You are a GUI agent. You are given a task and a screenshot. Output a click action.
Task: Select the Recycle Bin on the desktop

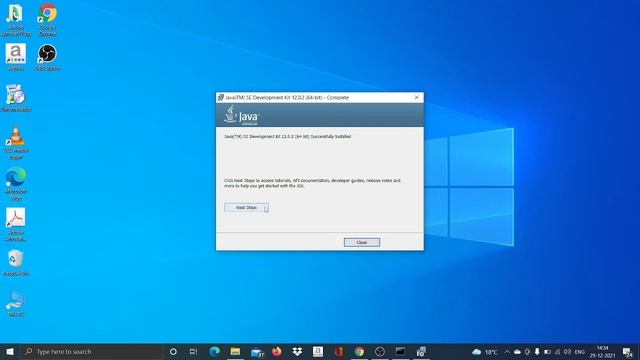[16, 263]
